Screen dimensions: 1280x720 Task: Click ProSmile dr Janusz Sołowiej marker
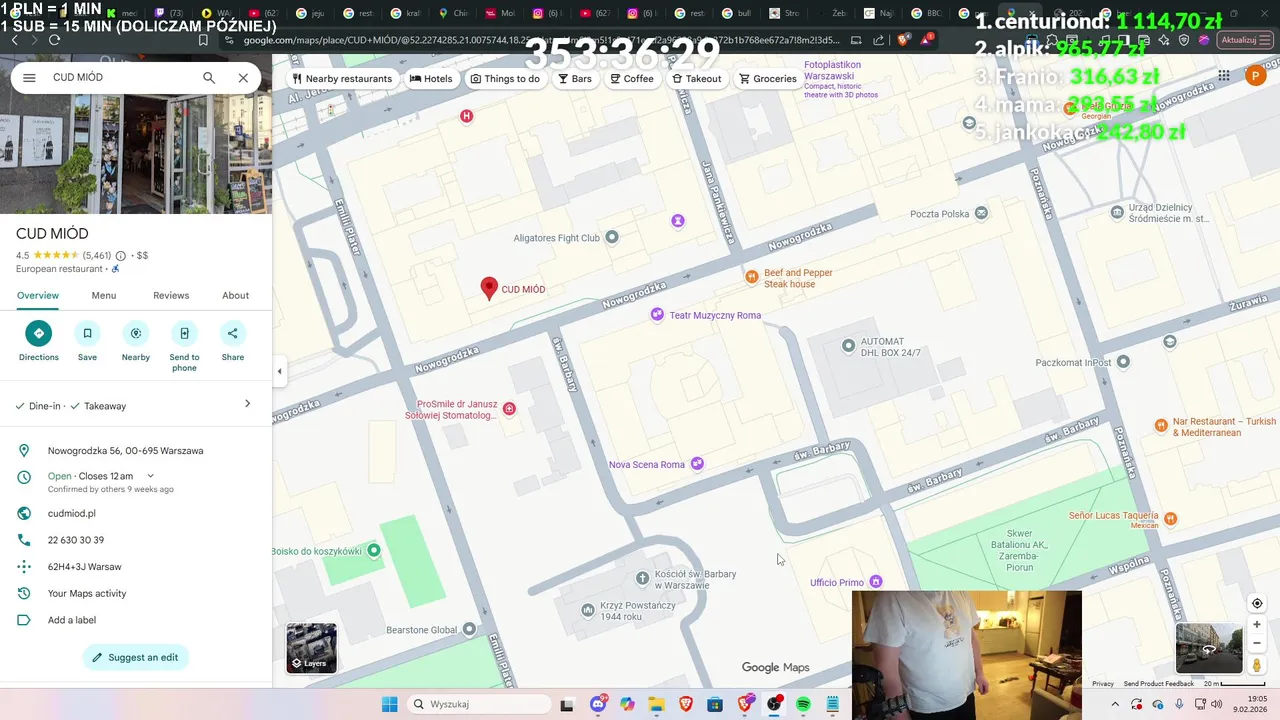(510, 408)
